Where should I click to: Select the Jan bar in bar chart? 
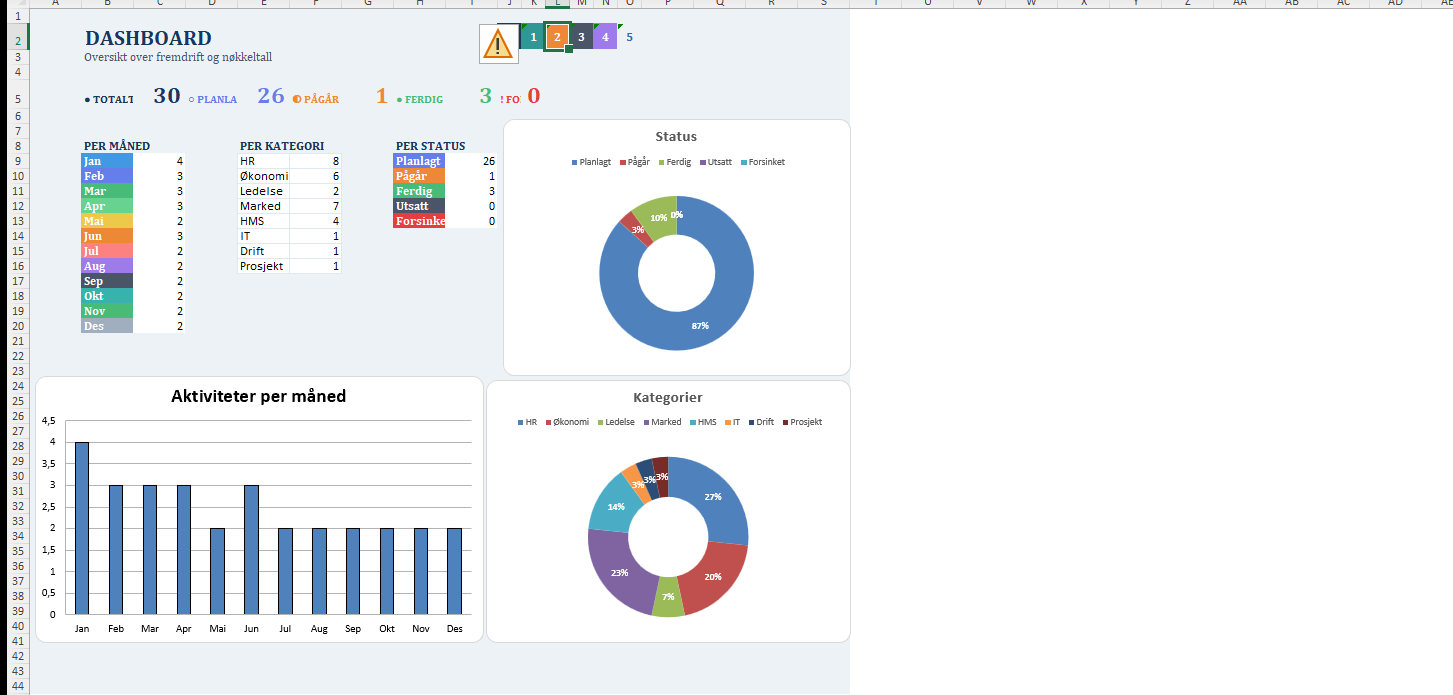point(82,527)
